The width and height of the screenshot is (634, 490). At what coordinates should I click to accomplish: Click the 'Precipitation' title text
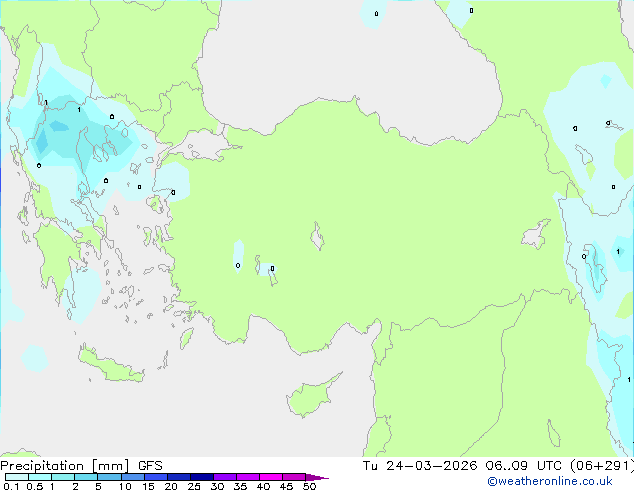coord(42,466)
